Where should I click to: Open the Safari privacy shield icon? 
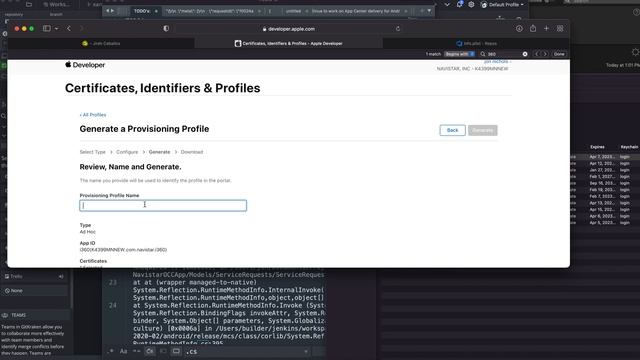[x=166, y=29]
